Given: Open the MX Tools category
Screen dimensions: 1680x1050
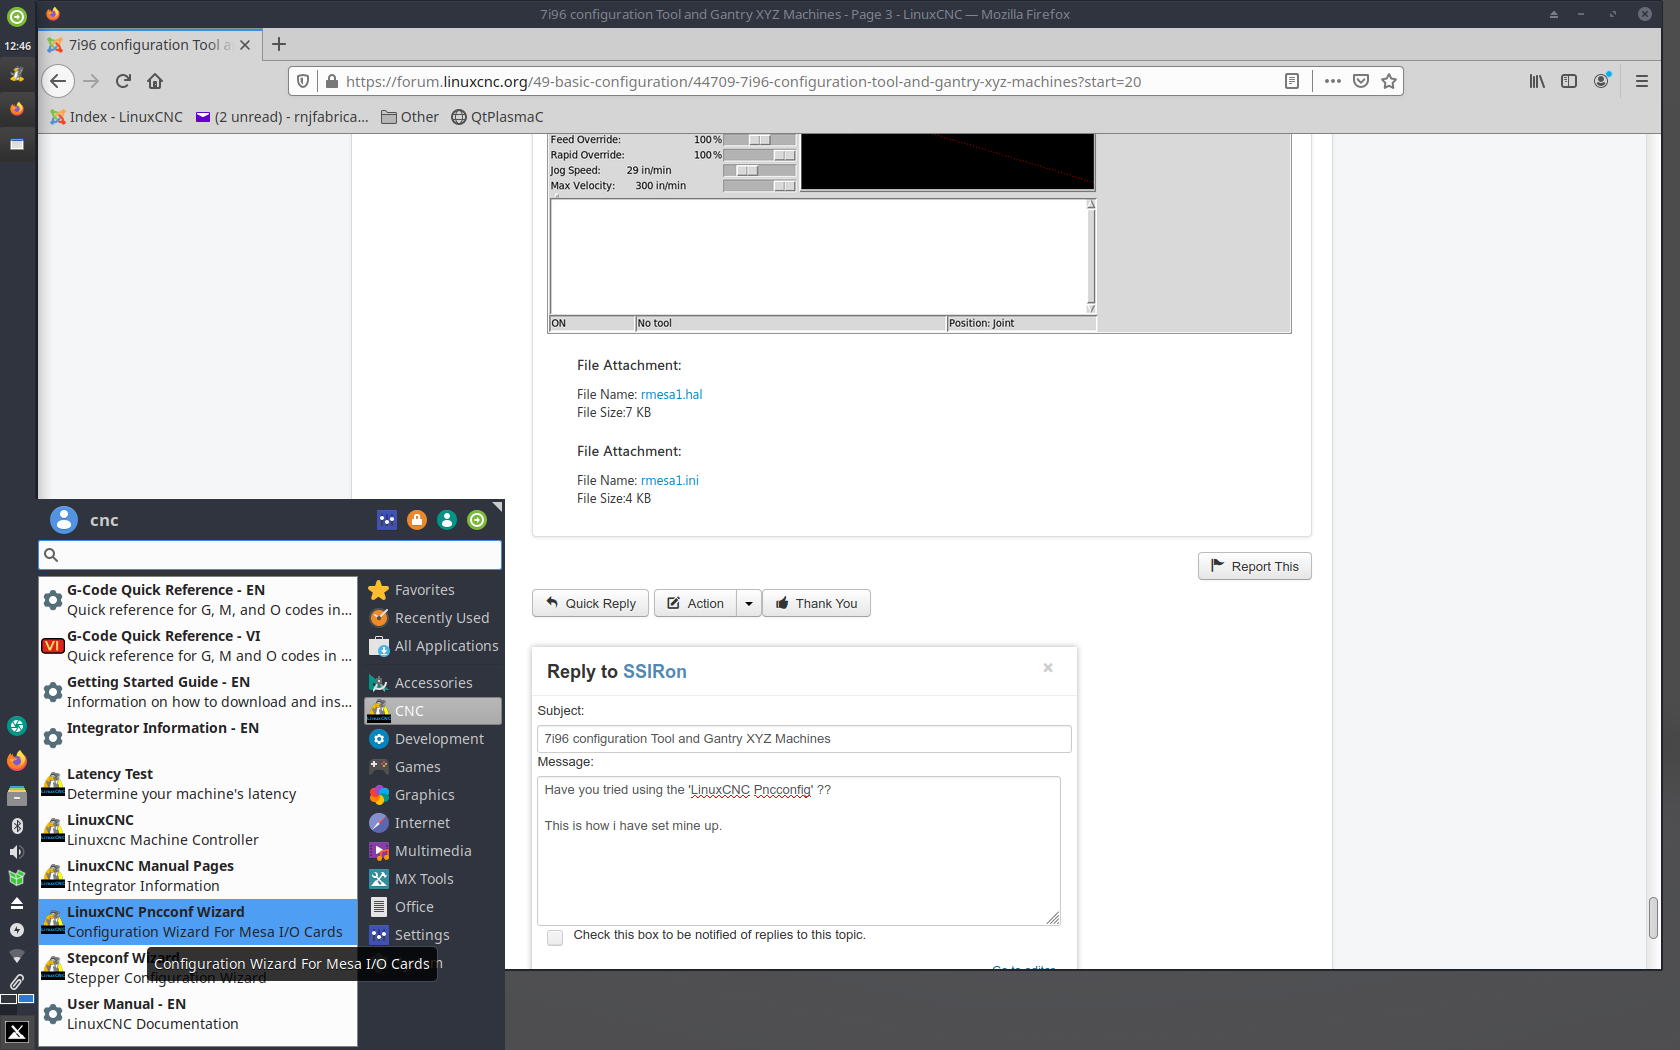Looking at the screenshot, I should pyautogui.click(x=433, y=879).
